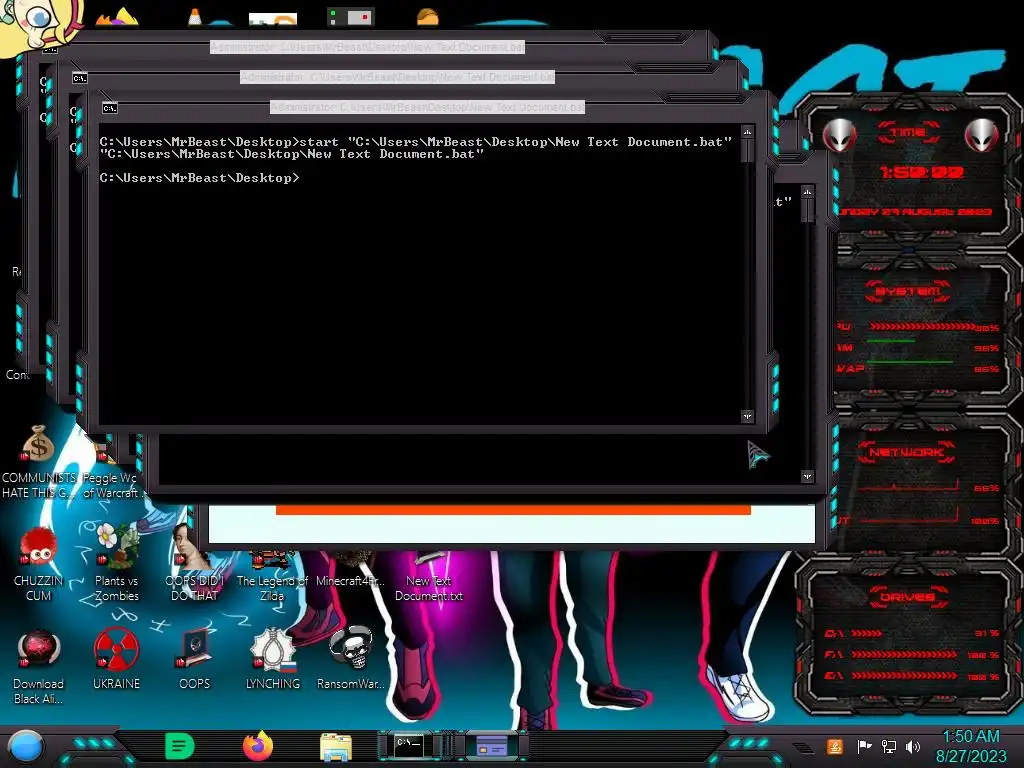This screenshot has height=768, width=1024.
Task: Switch to the Command Prompt taskbar button
Action: point(411,745)
